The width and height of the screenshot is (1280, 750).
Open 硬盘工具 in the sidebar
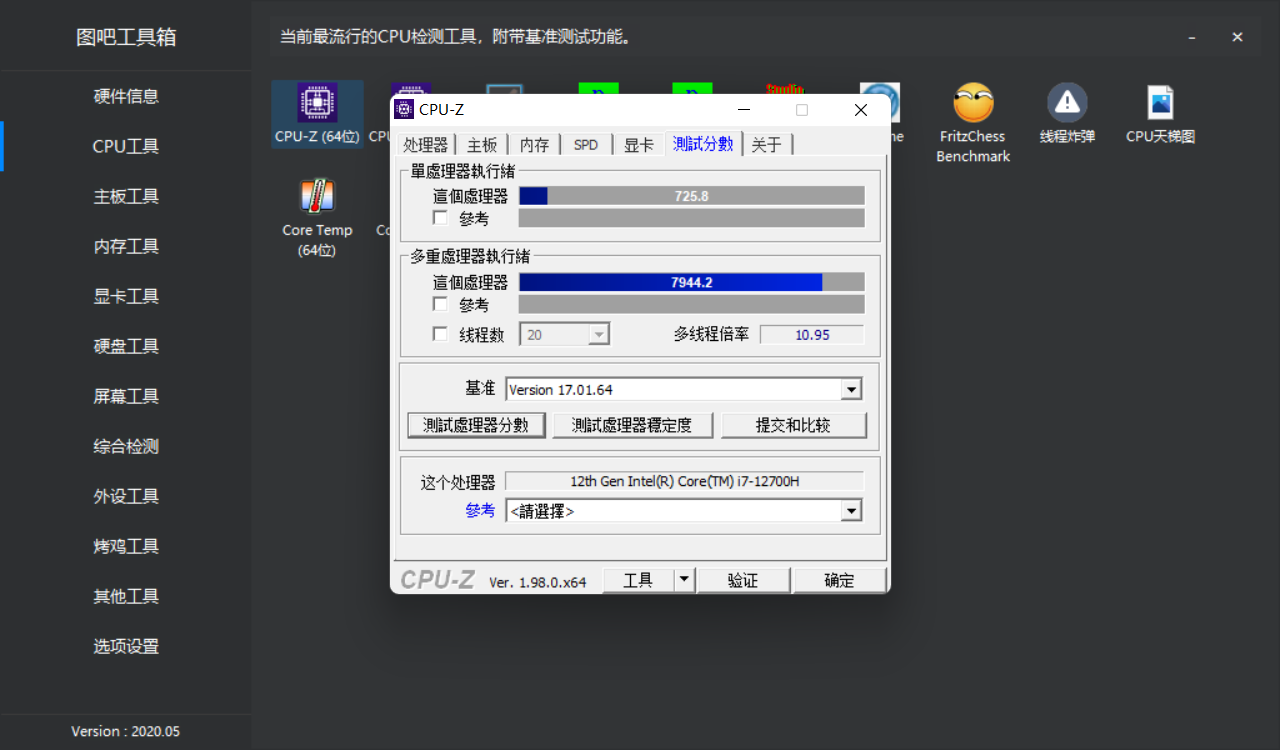click(x=126, y=346)
